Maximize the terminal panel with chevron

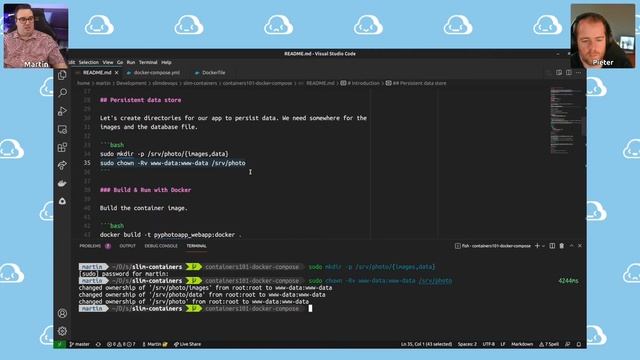coord(571,246)
